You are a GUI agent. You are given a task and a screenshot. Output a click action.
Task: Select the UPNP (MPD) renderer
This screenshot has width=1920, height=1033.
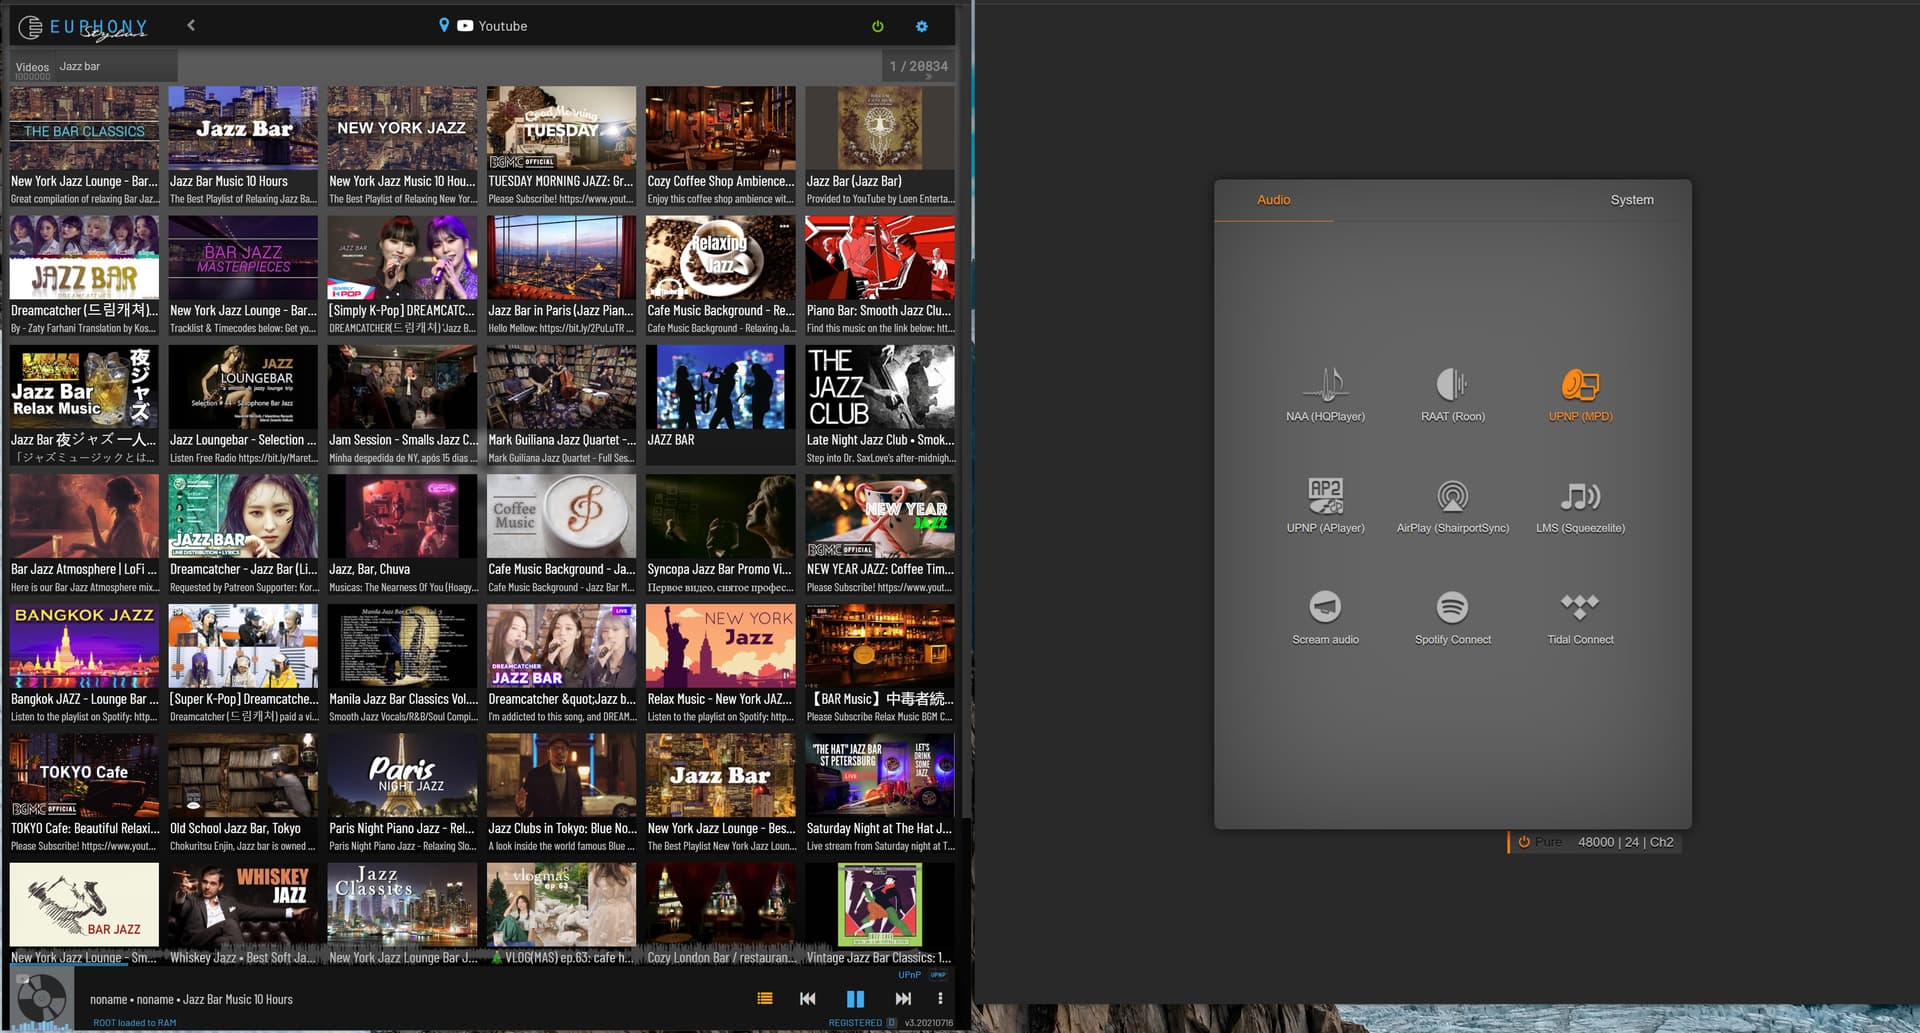tap(1580, 385)
